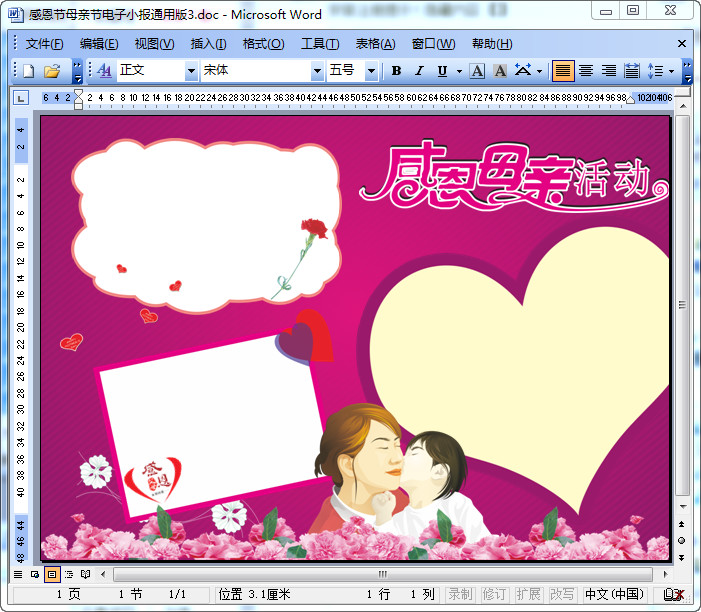The height and width of the screenshot is (612, 701).
Task: Open the 格式(O) menu
Action: click(x=263, y=44)
